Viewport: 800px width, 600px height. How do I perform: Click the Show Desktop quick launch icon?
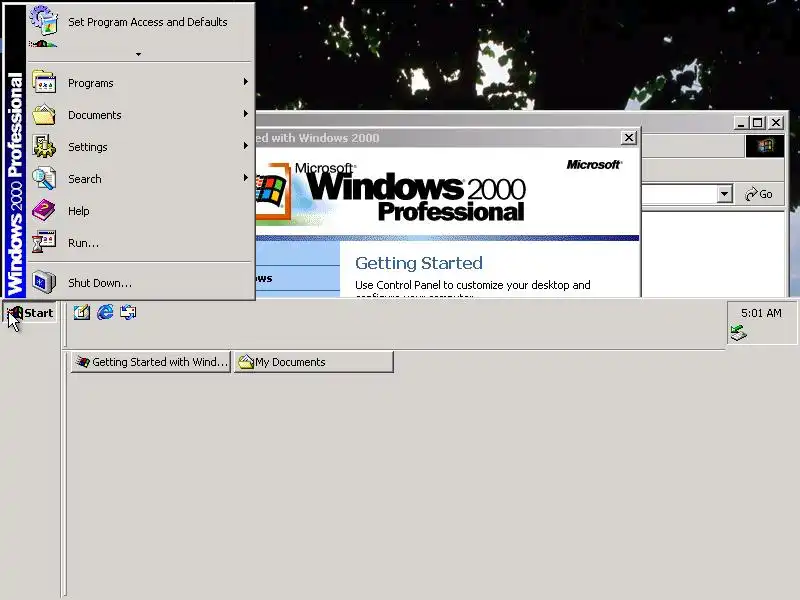pos(82,312)
